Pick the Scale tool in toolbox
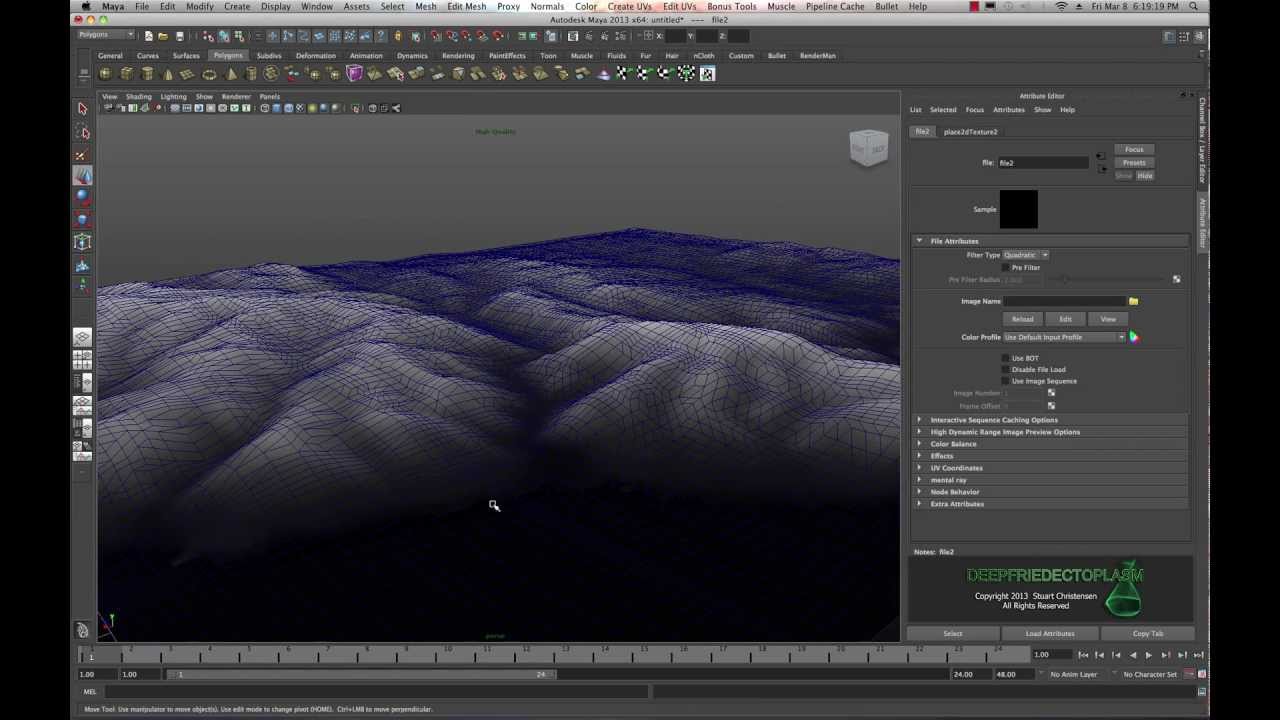 (x=83, y=220)
